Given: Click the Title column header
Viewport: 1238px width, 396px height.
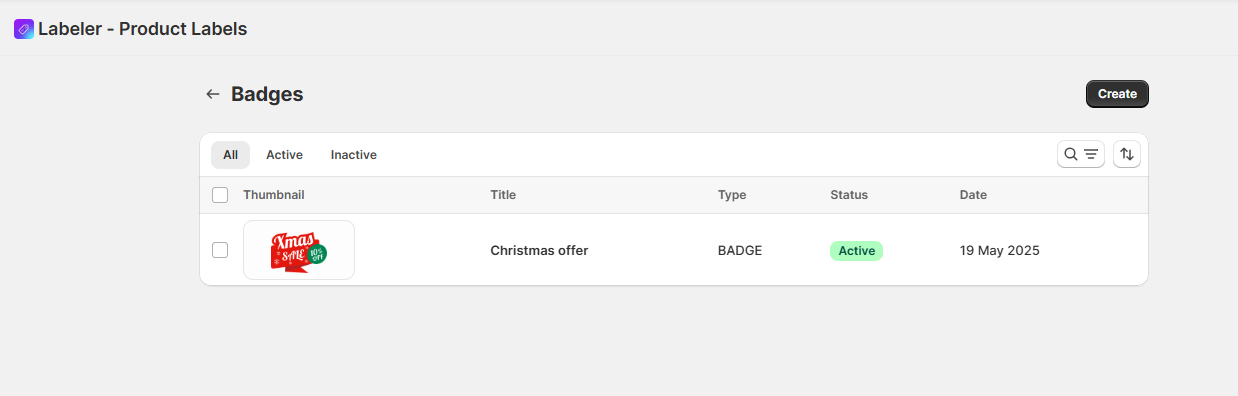Looking at the screenshot, I should tap(503, 195).
